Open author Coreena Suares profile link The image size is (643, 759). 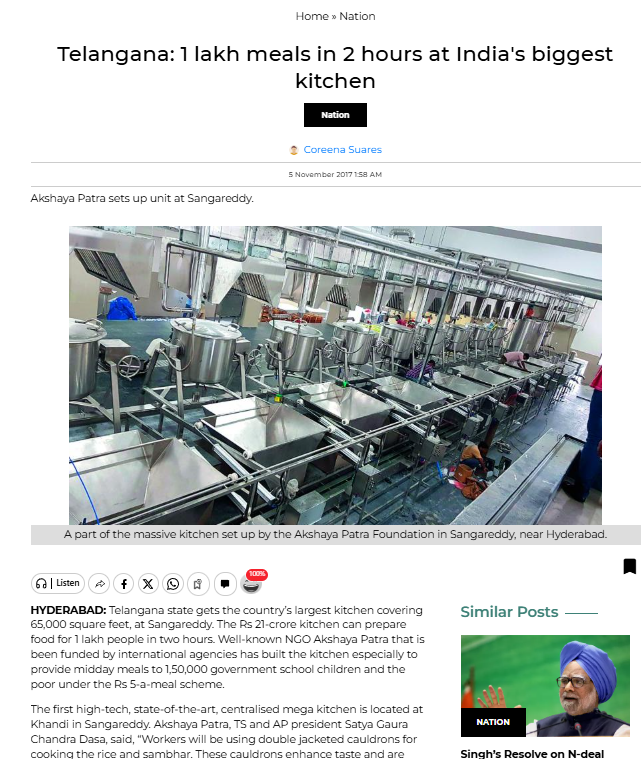click(342, 150)
